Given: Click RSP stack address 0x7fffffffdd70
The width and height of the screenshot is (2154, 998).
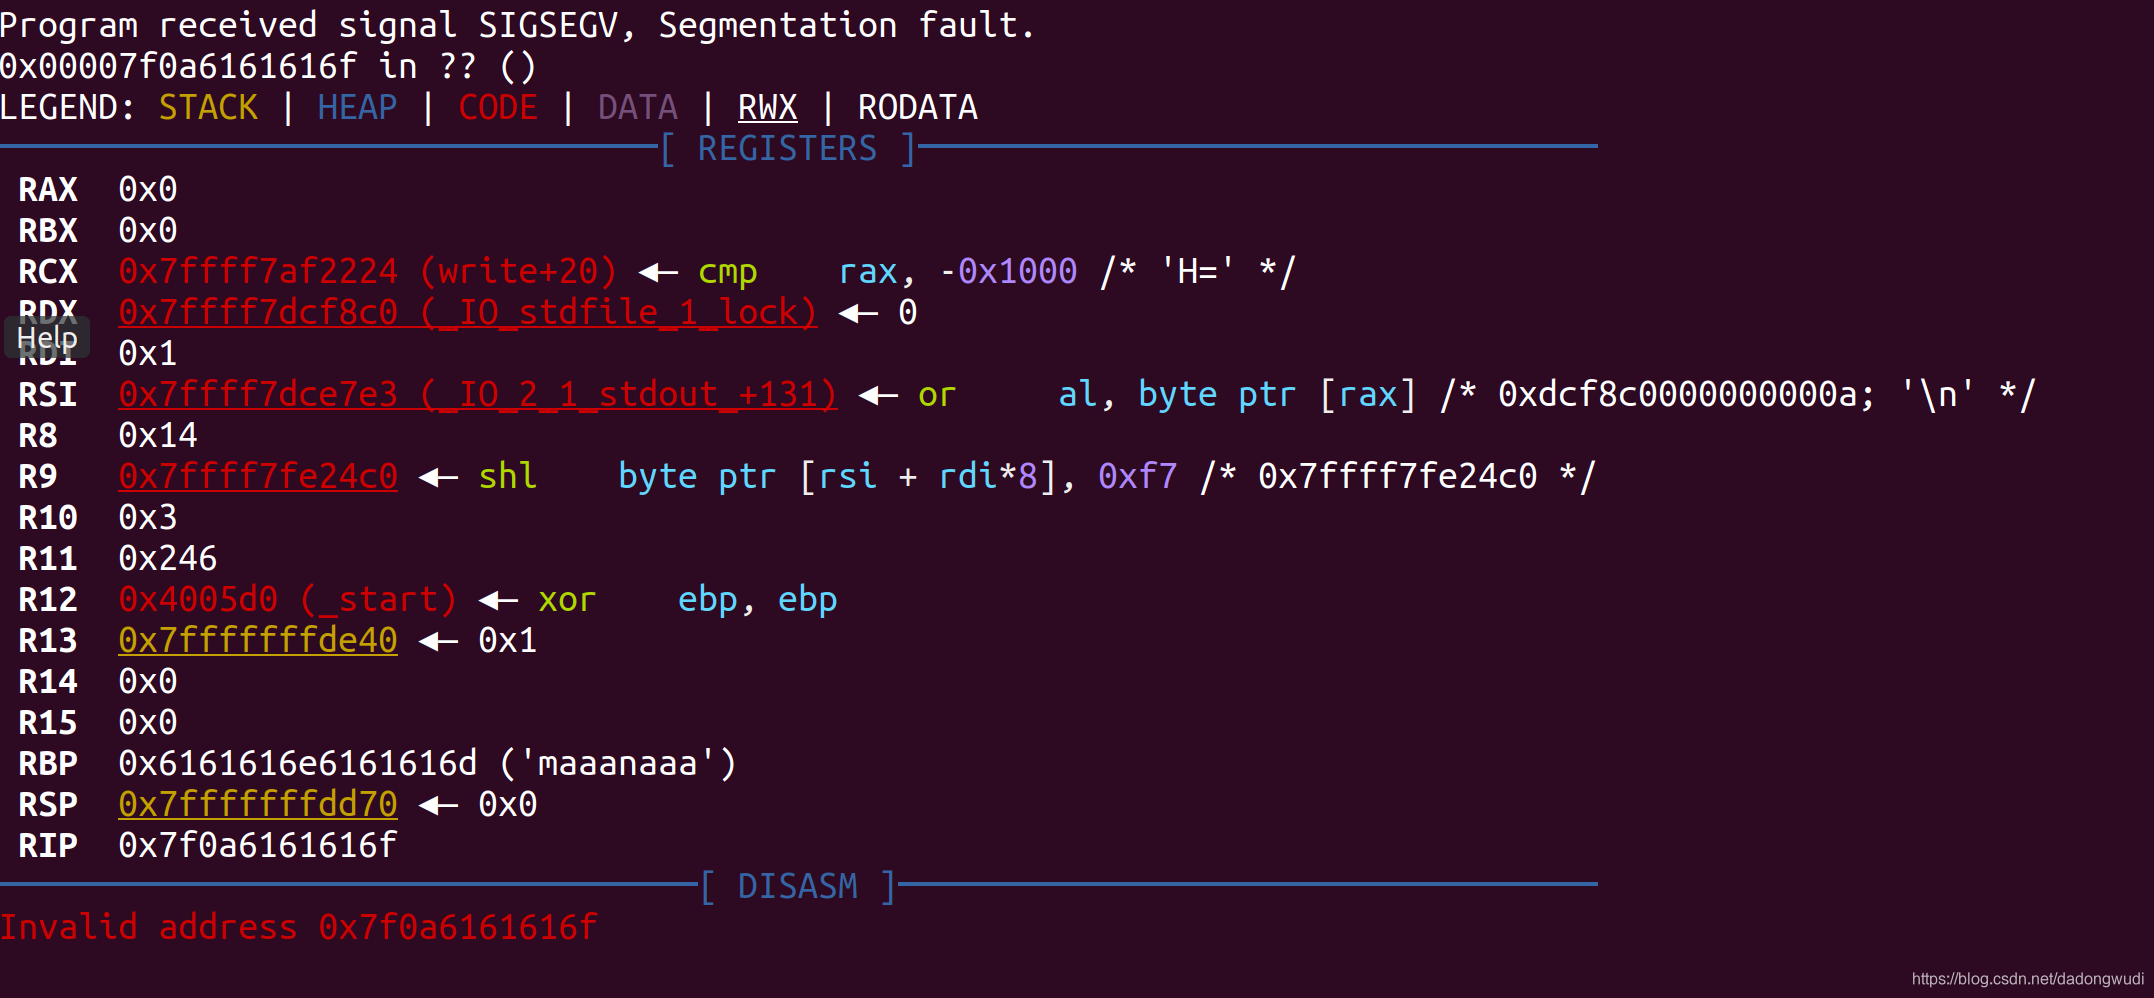Looking at the screenshot, I should 258,805.
